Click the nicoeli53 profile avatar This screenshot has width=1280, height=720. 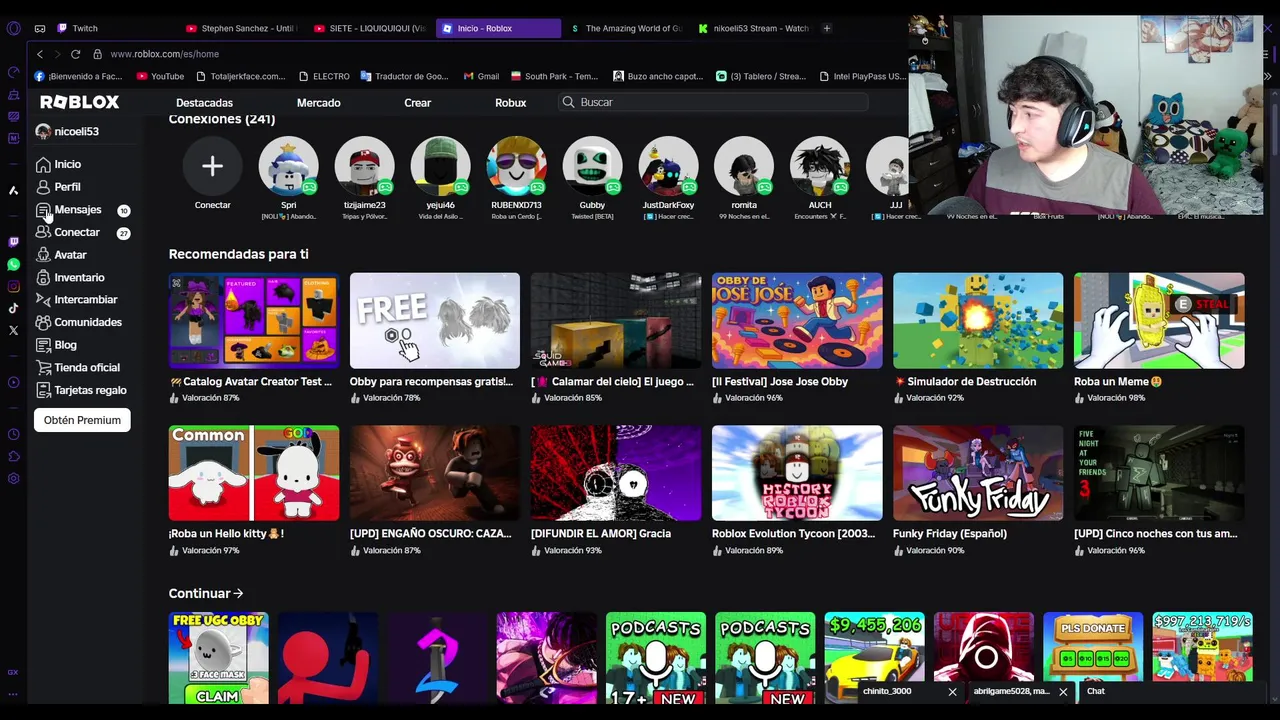tap(43, 131)
